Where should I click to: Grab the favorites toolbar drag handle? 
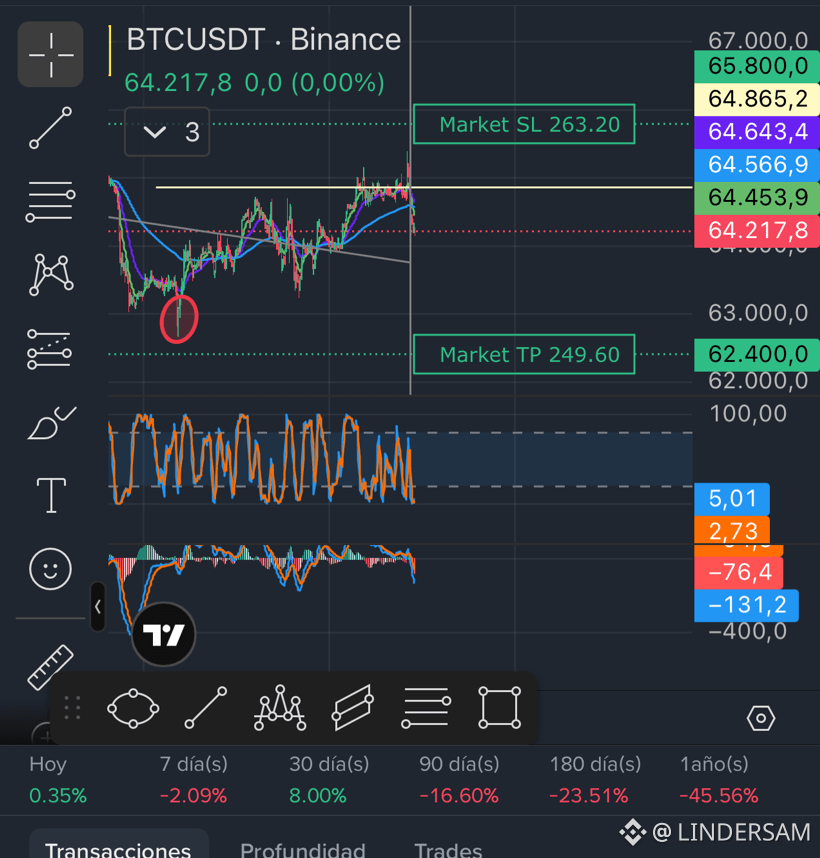pyautogui.click(x=72, y=708)
